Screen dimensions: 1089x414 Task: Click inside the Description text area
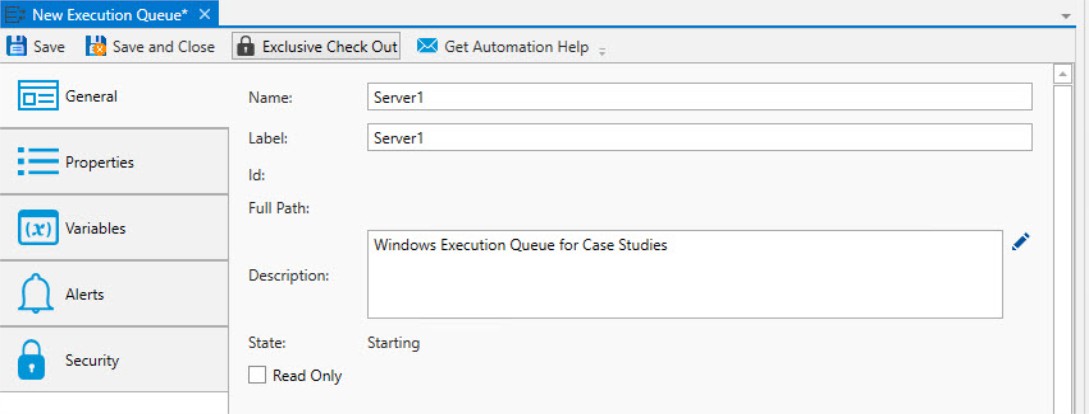tap(685, 274)
